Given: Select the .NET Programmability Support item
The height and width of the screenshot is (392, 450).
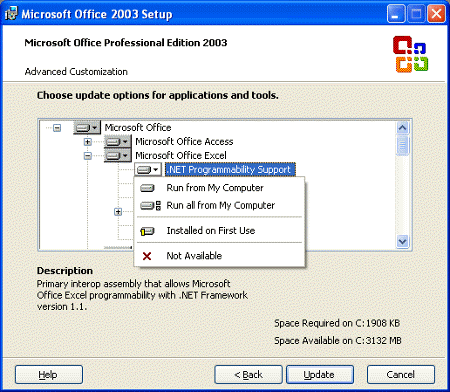Looking at the screenshot, I should [x=230, y=170].
